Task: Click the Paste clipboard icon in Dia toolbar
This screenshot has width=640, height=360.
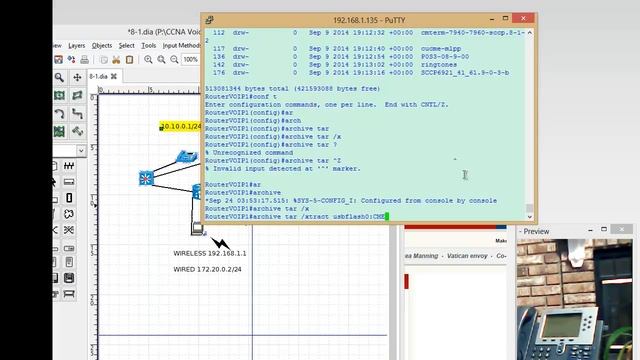Action: (129, 60)
